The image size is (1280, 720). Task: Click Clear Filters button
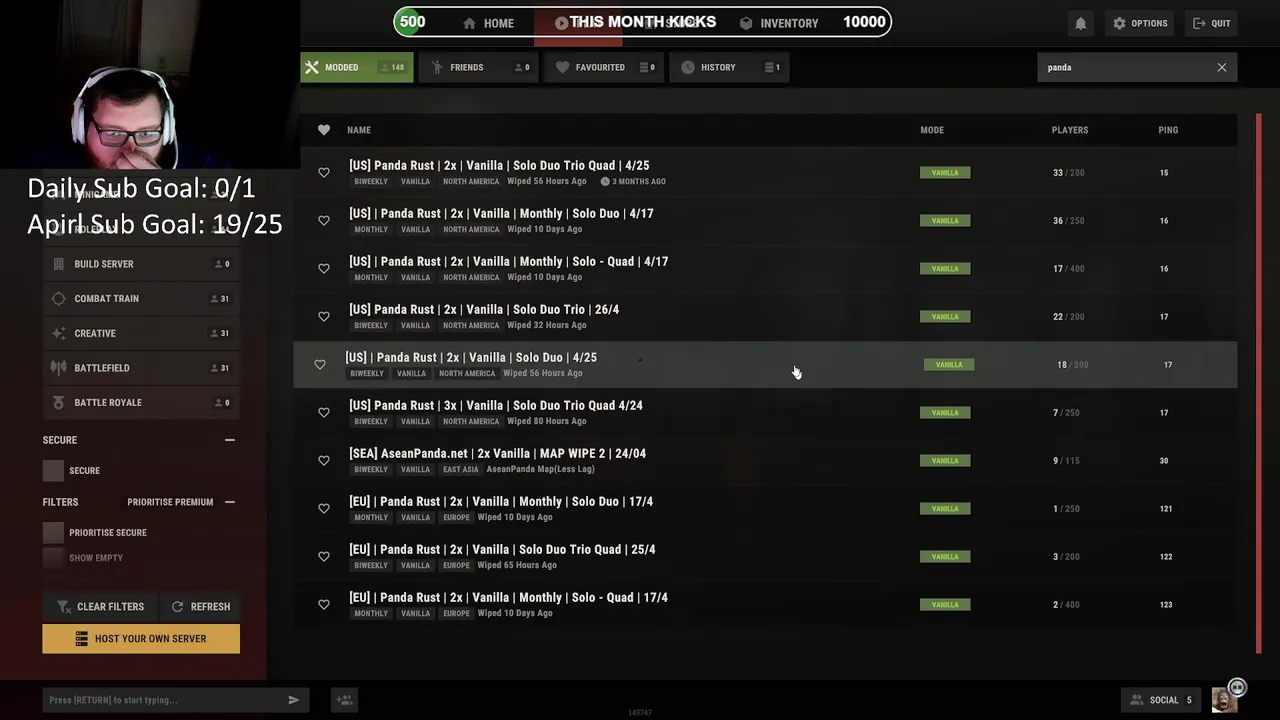(99, 606)
